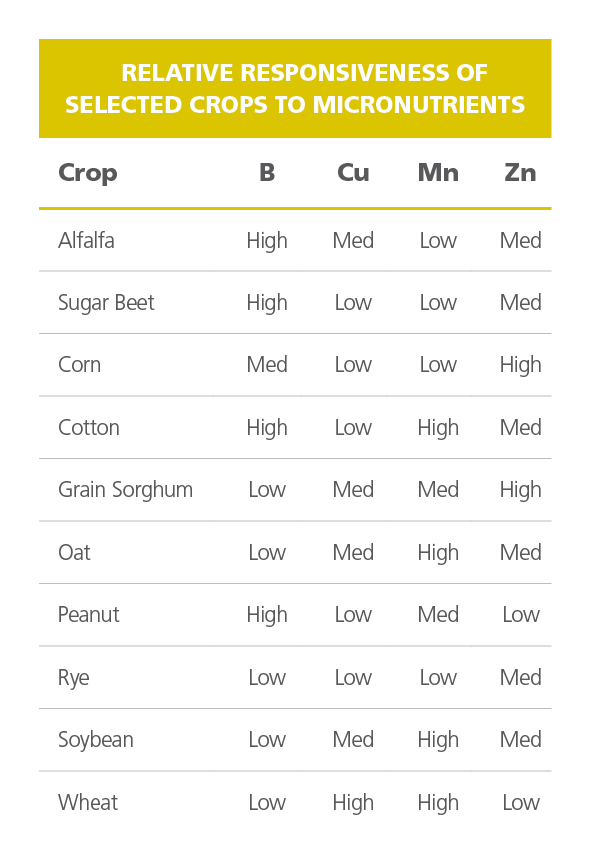
Task: Click Corn's Zn value High
Action: pos(520,366)
